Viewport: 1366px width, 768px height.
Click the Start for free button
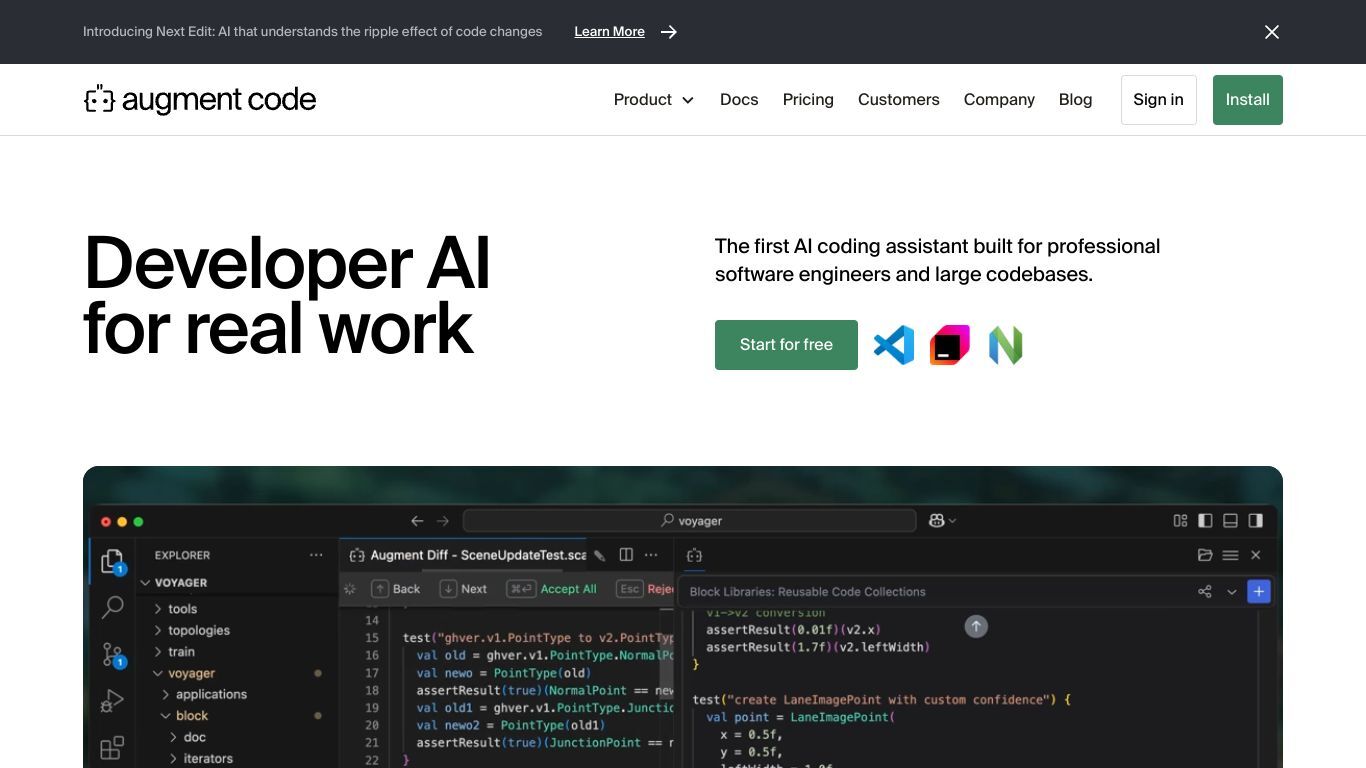(786, 345)
